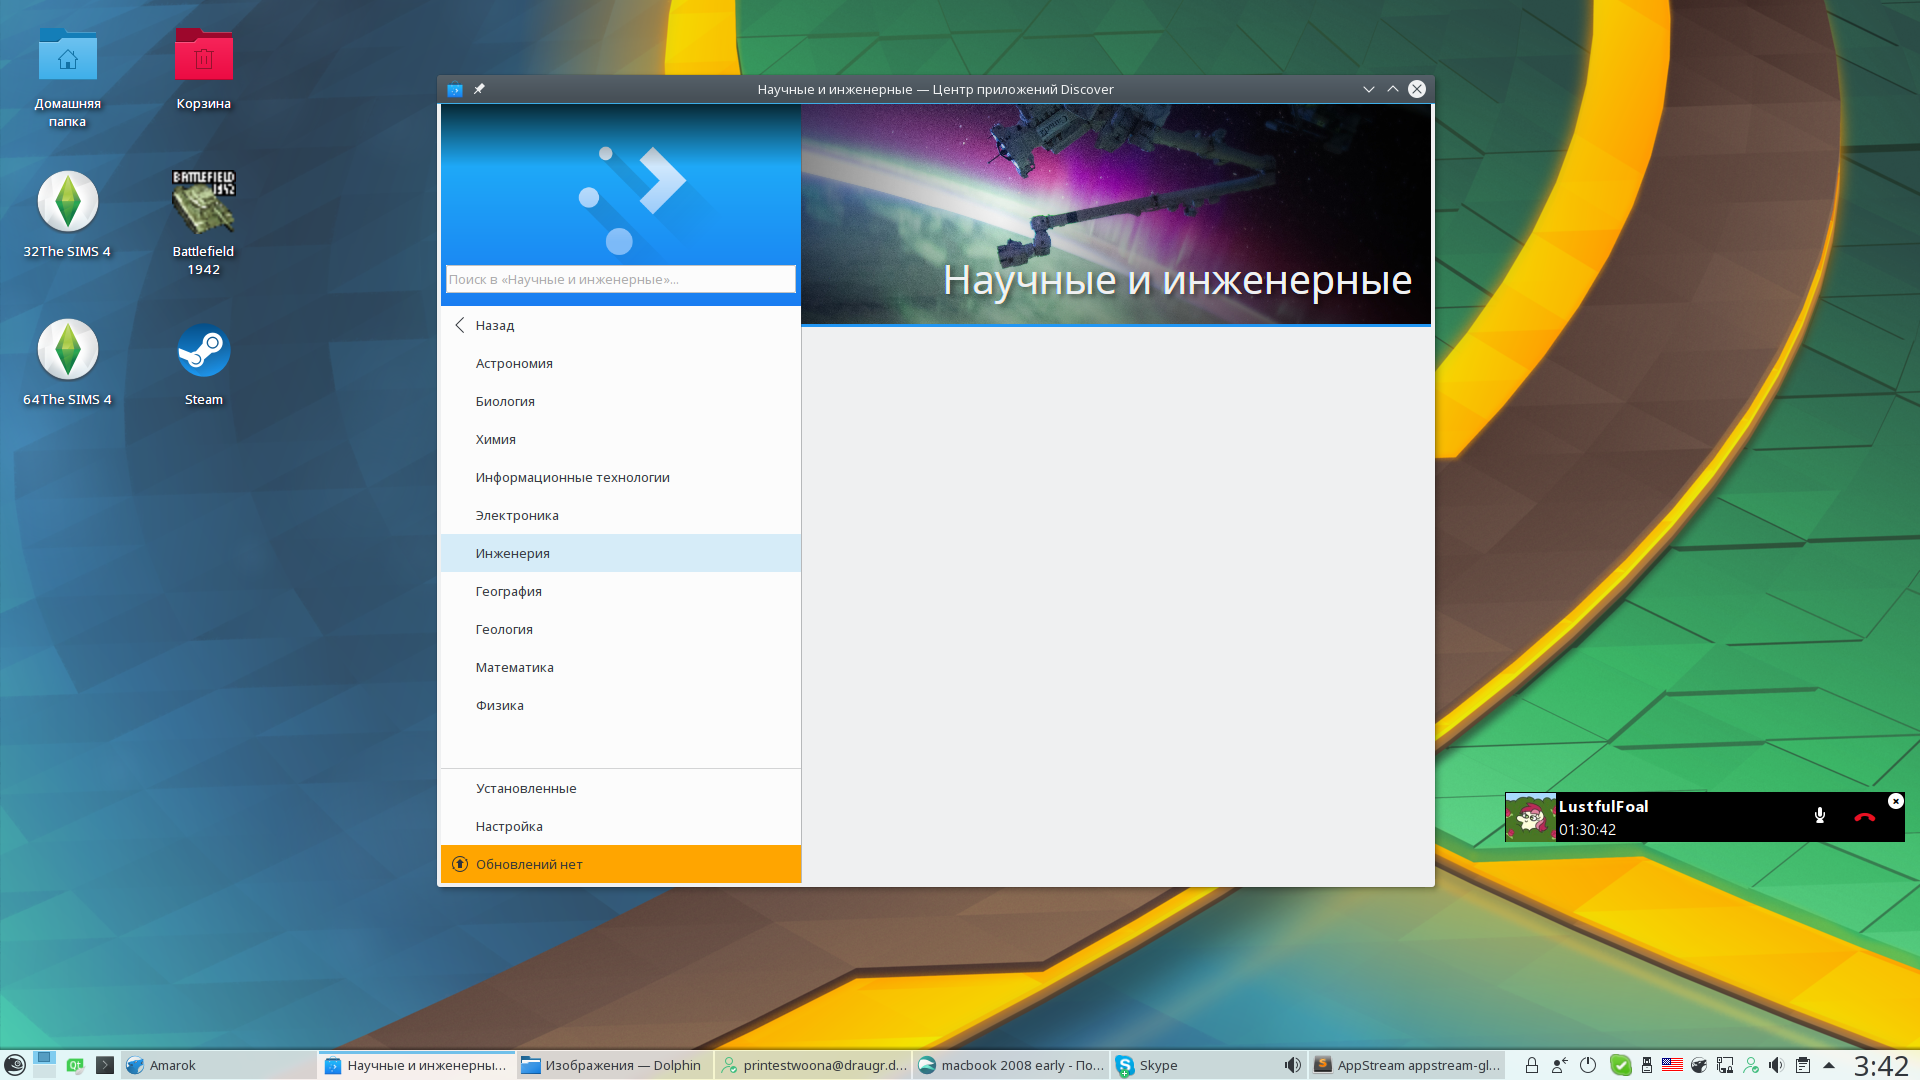This screenshot has height=1080, width=1920.
Task: Launch the Qt app from taskbar
Action: (x=75, y=1065)
